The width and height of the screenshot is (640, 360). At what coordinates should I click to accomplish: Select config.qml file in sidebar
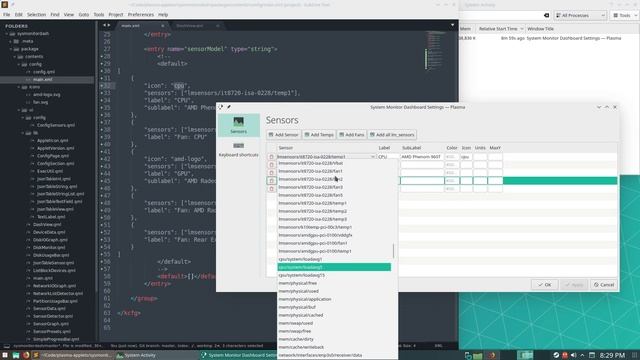[44, 72]
